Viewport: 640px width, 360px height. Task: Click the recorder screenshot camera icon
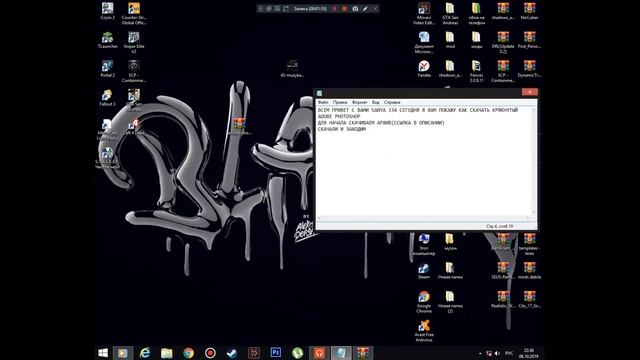355,9
